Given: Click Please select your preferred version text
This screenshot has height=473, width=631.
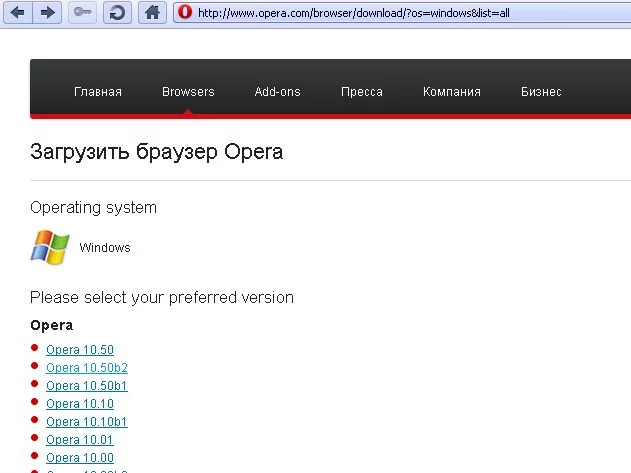Looking at the screenshot, I should tap(162, 298).
